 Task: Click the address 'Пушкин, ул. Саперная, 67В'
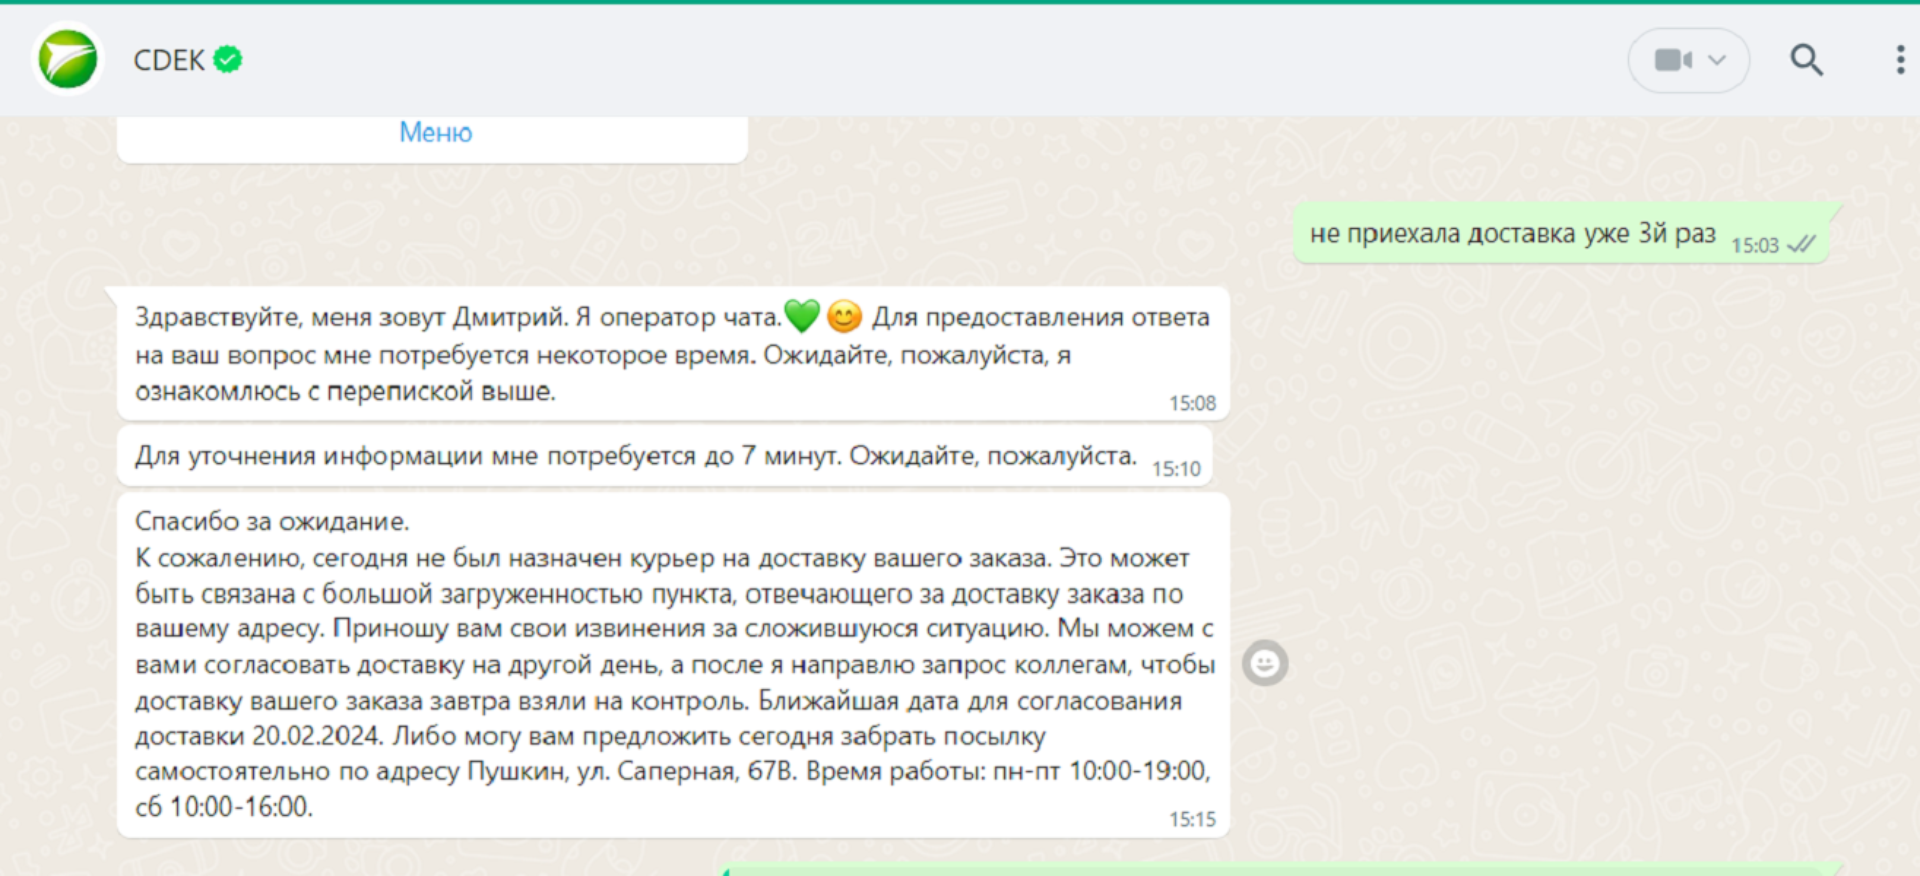tap(633, 771)
